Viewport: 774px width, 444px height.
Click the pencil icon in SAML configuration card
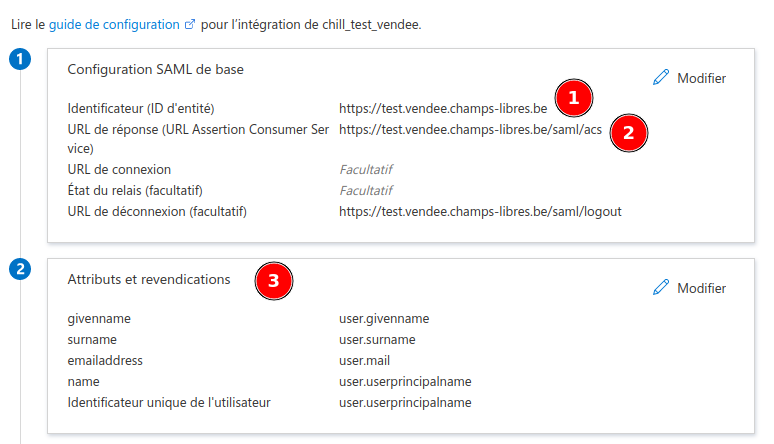click(x=660, y=77)
